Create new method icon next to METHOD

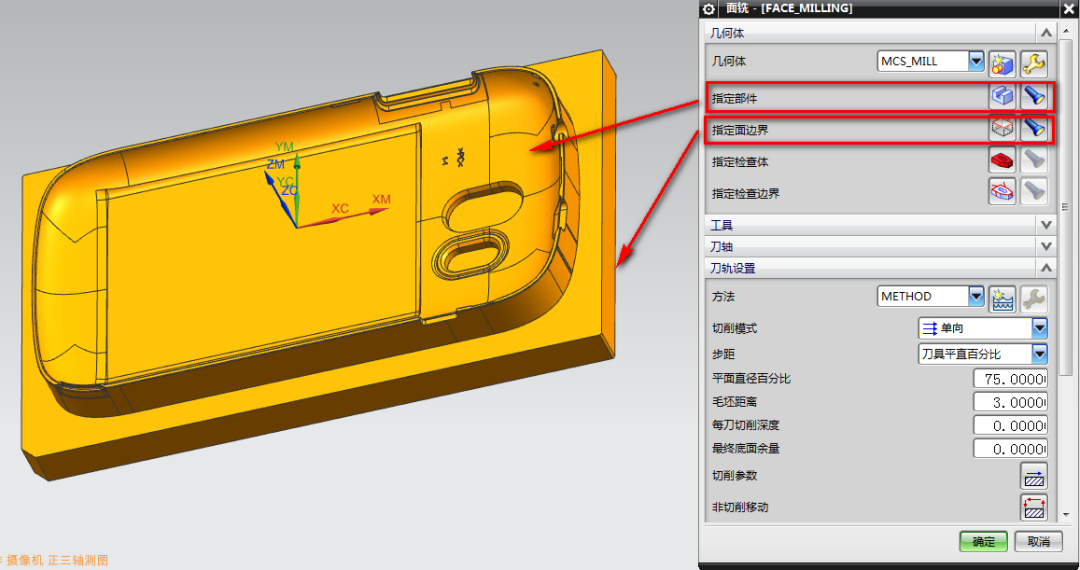(1002, 297)
